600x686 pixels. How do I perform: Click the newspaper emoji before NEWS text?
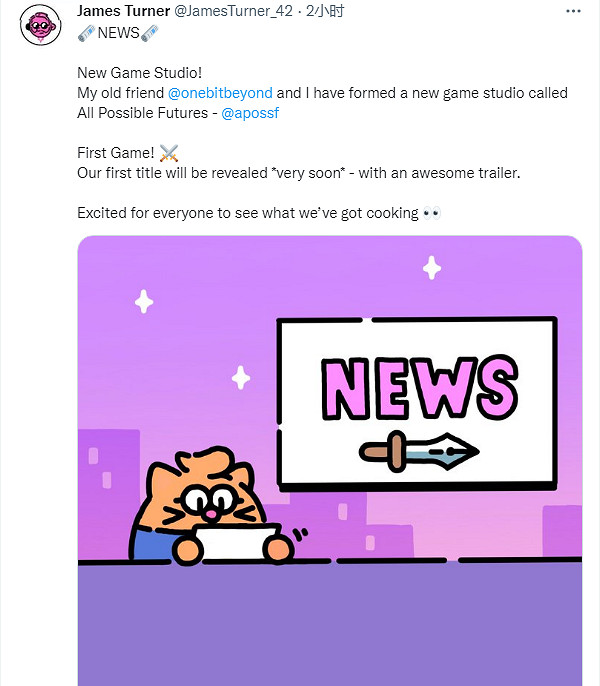click(x=86, y=33)
